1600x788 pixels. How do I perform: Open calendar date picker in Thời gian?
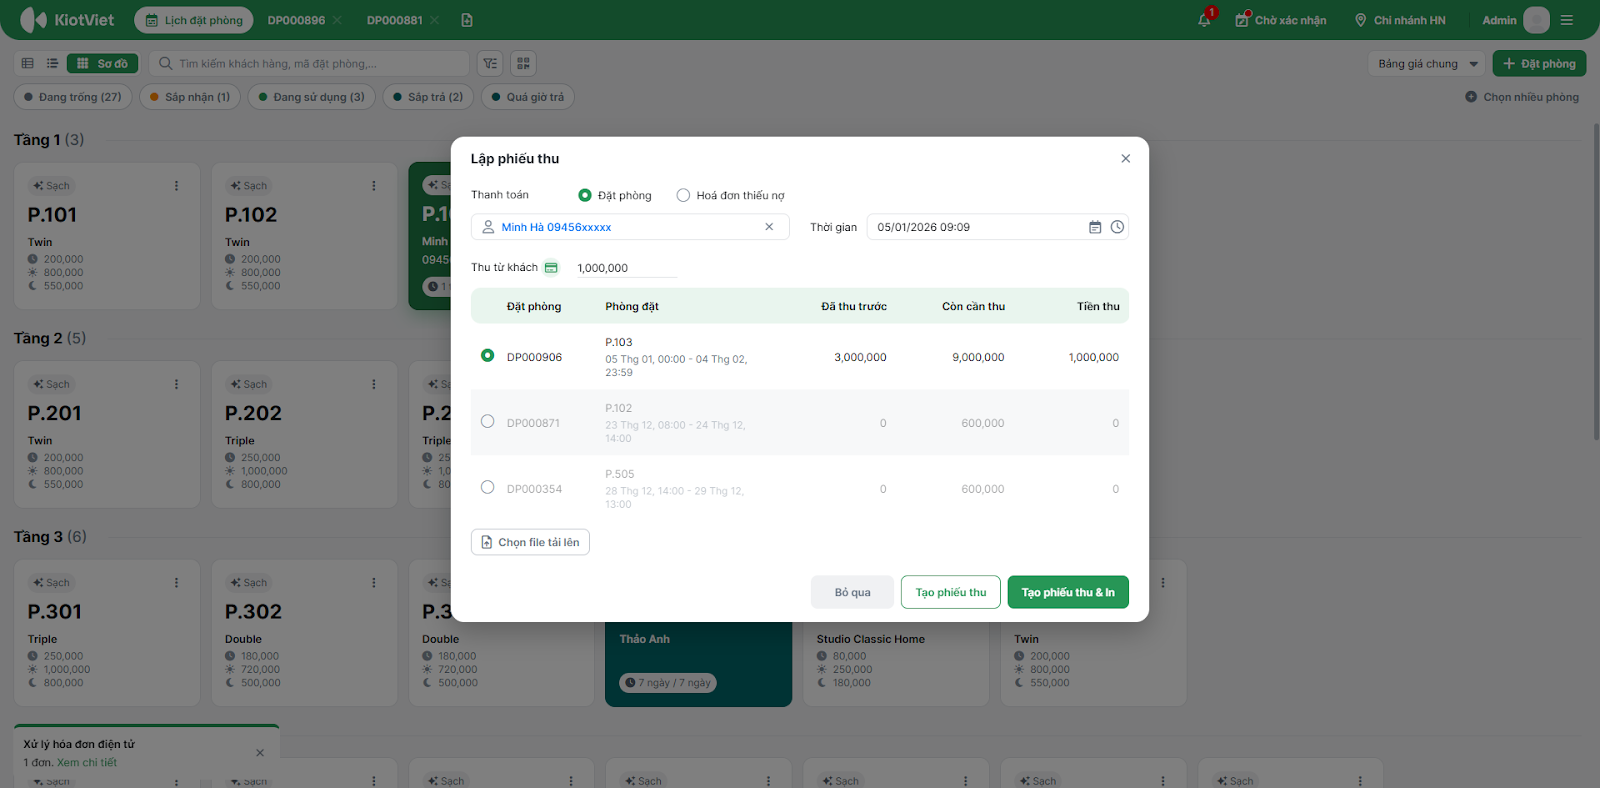click(x=1095, y=227)
